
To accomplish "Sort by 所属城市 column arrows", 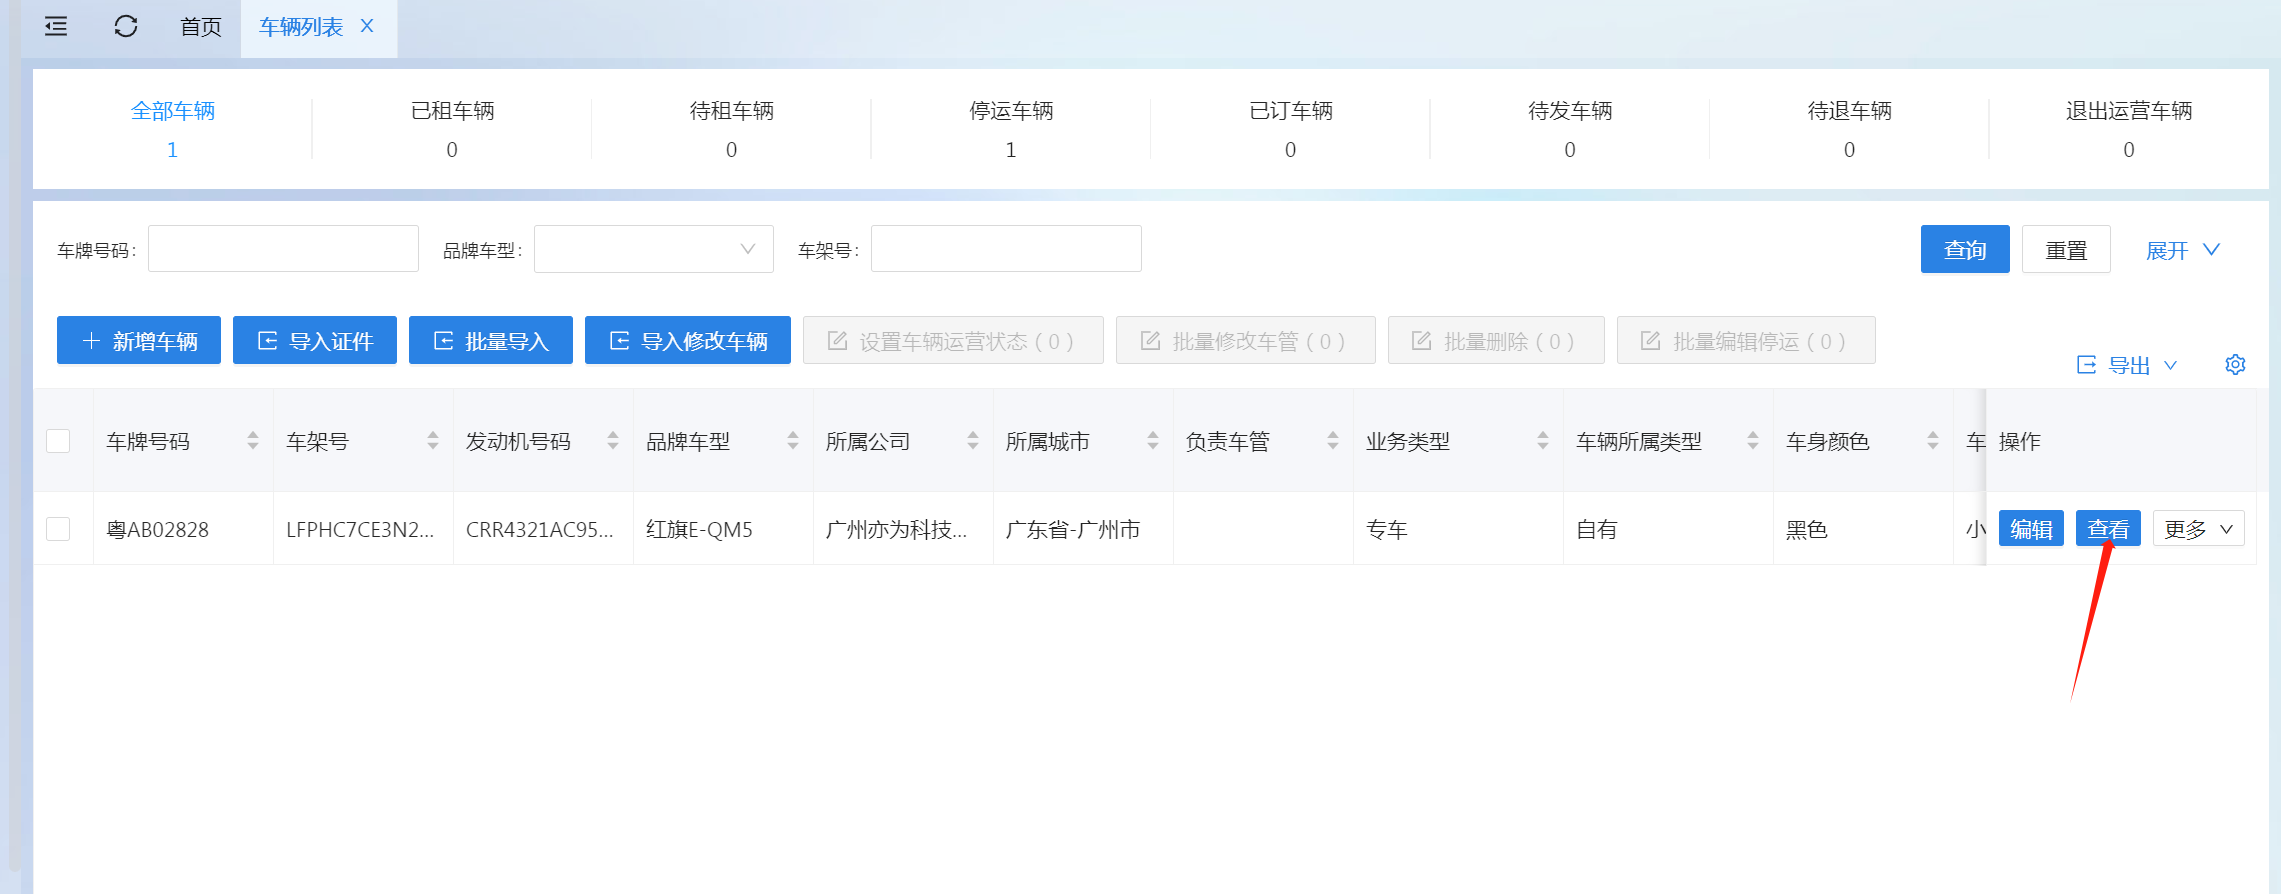I will click(1153, 441).
